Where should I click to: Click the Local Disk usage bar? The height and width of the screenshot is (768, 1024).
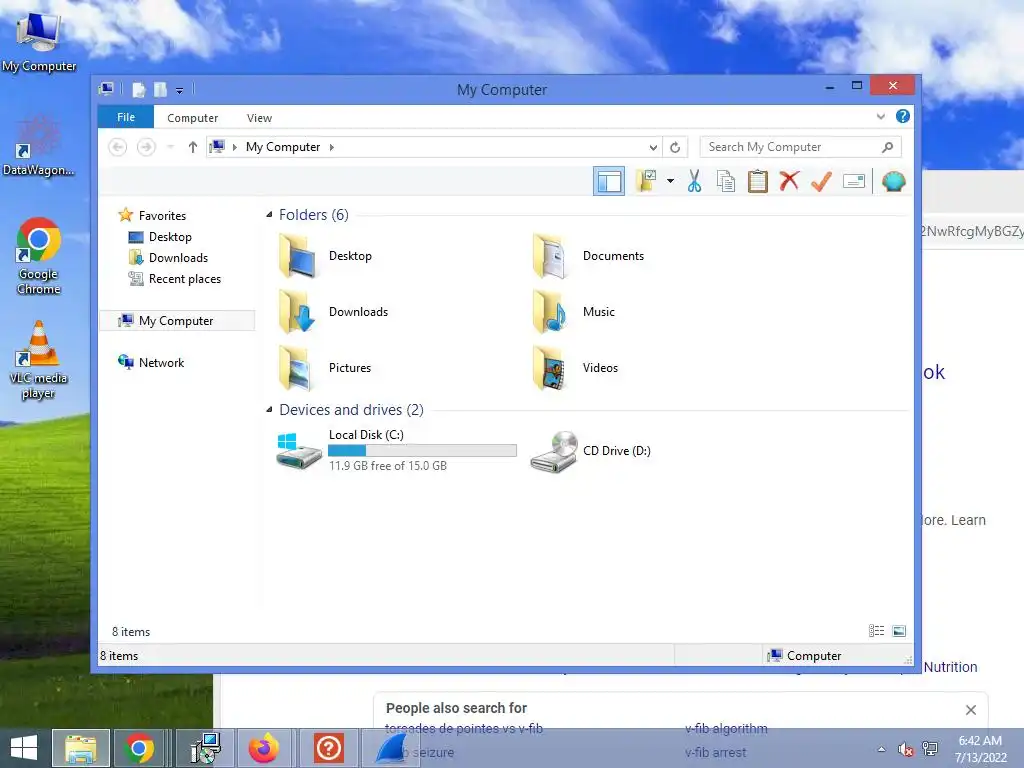[422, 450]
